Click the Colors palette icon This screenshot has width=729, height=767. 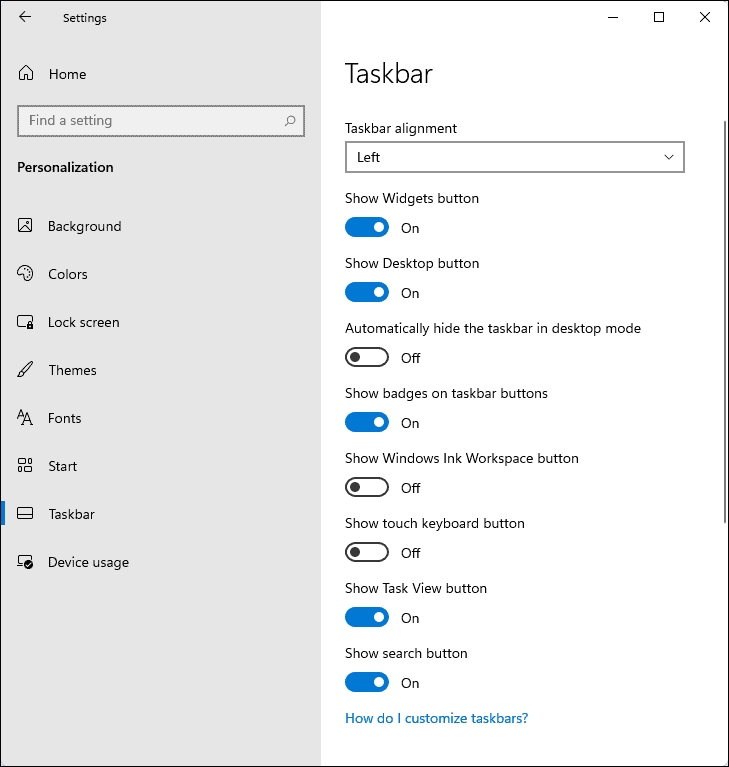click(x=25, y=273)
